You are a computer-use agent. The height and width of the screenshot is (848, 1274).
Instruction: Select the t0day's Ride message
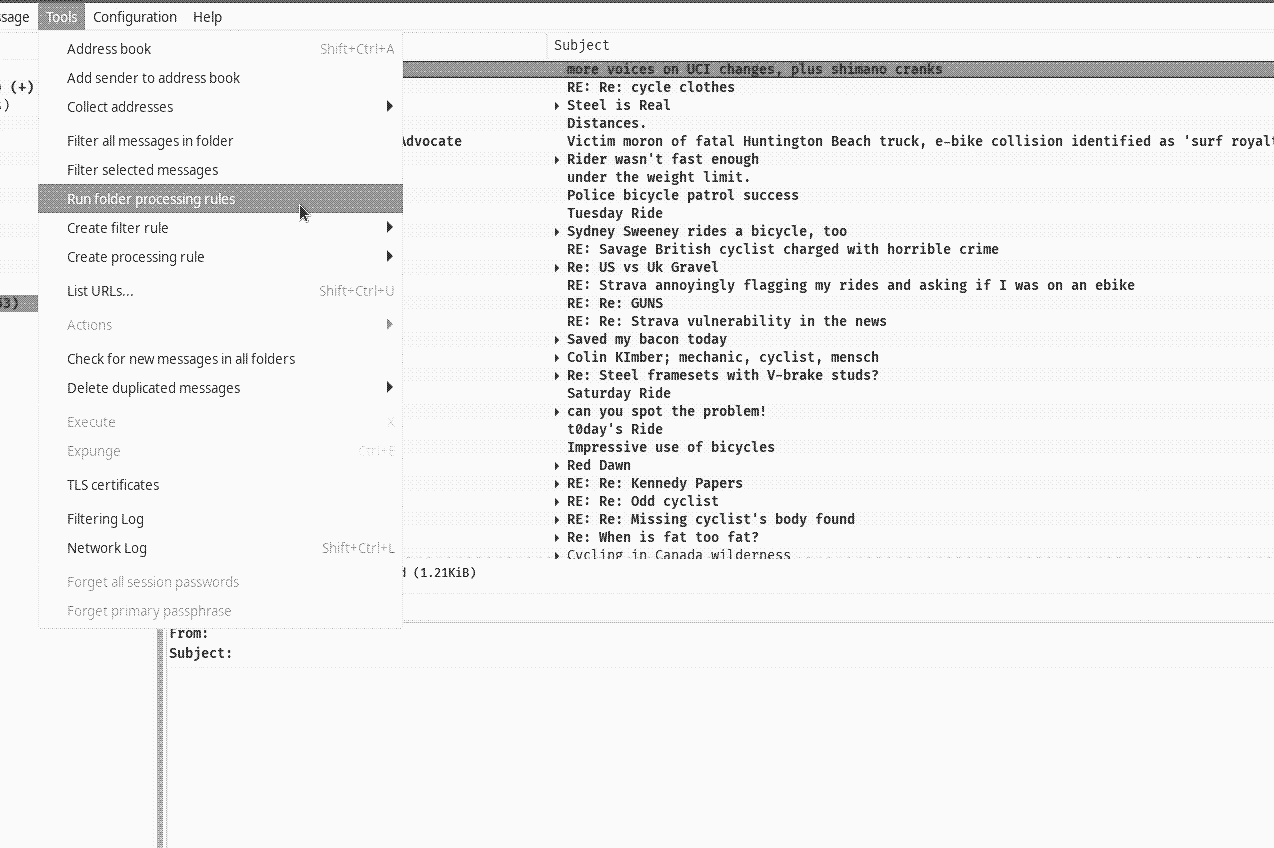click(x=615, y=429)
